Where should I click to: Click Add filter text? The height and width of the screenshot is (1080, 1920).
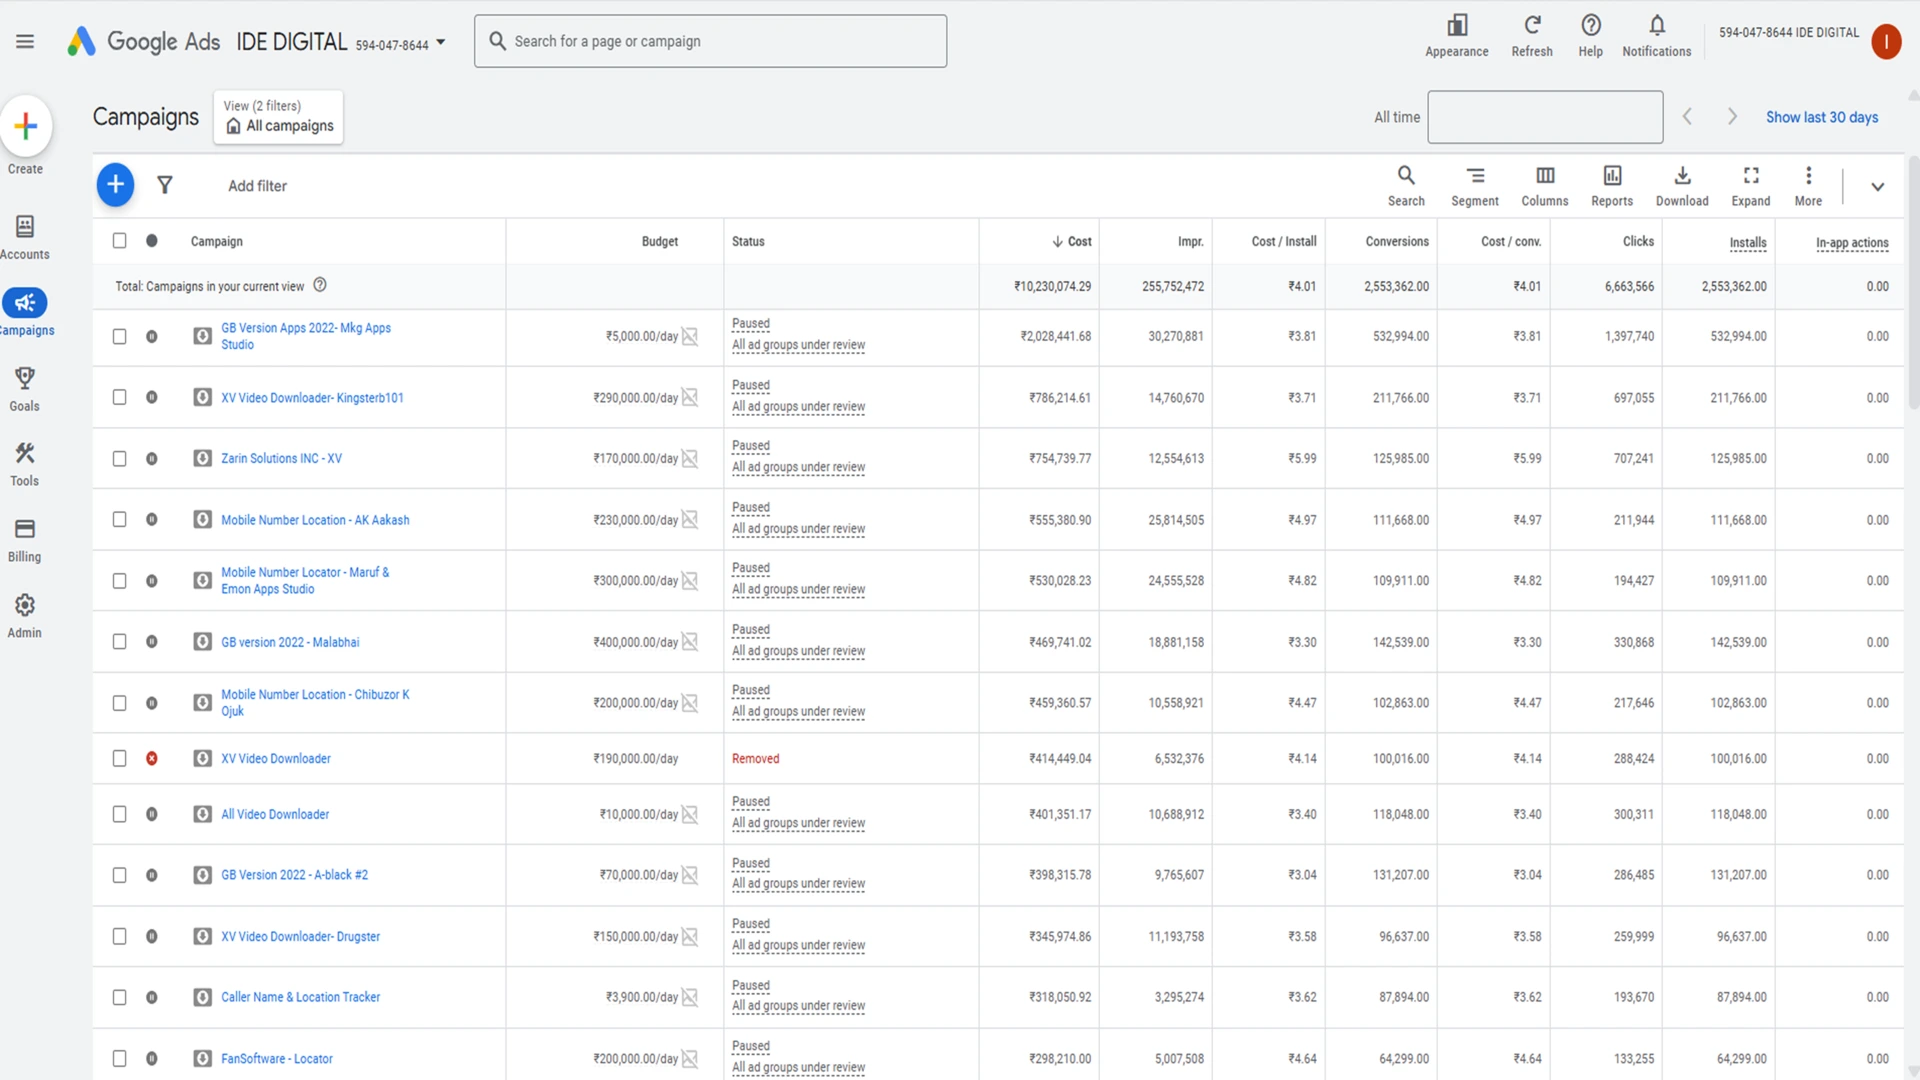257,186
